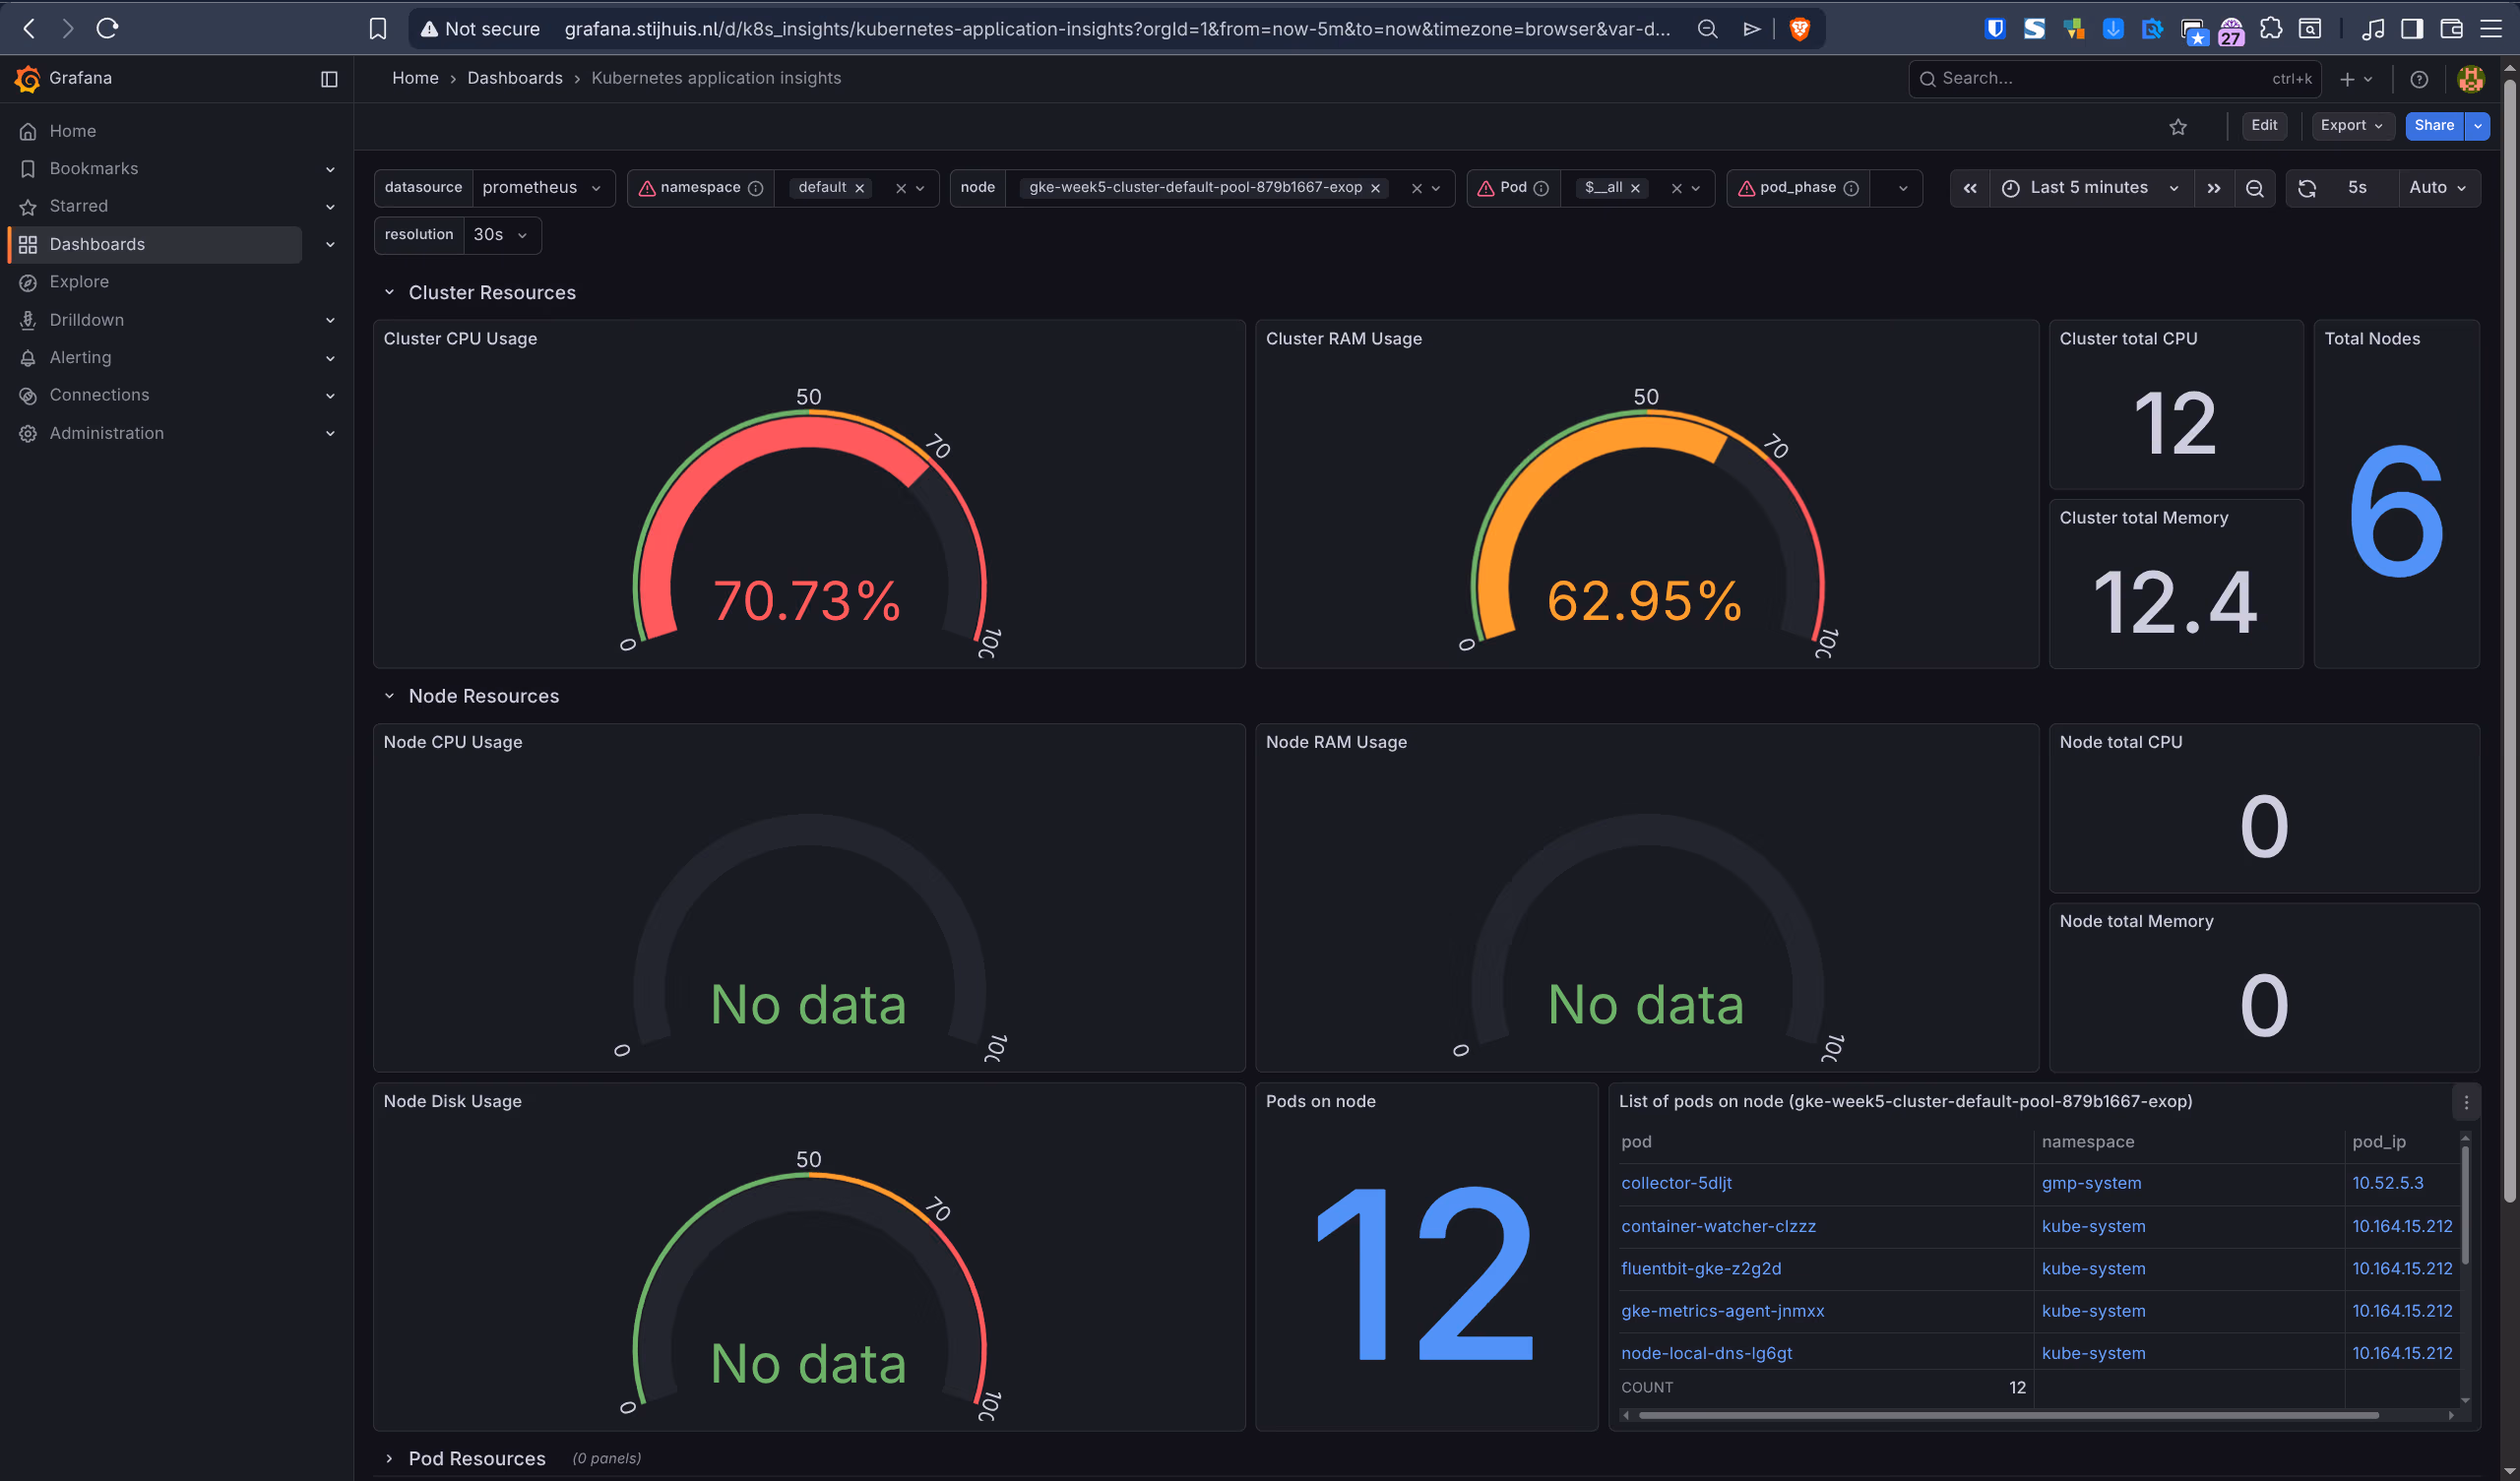Image resolution: width=2520 pixels, height=1481 pixels.
Task: Collapse the navigation sidebar with the panel toggle
Action: coord(330,78)
